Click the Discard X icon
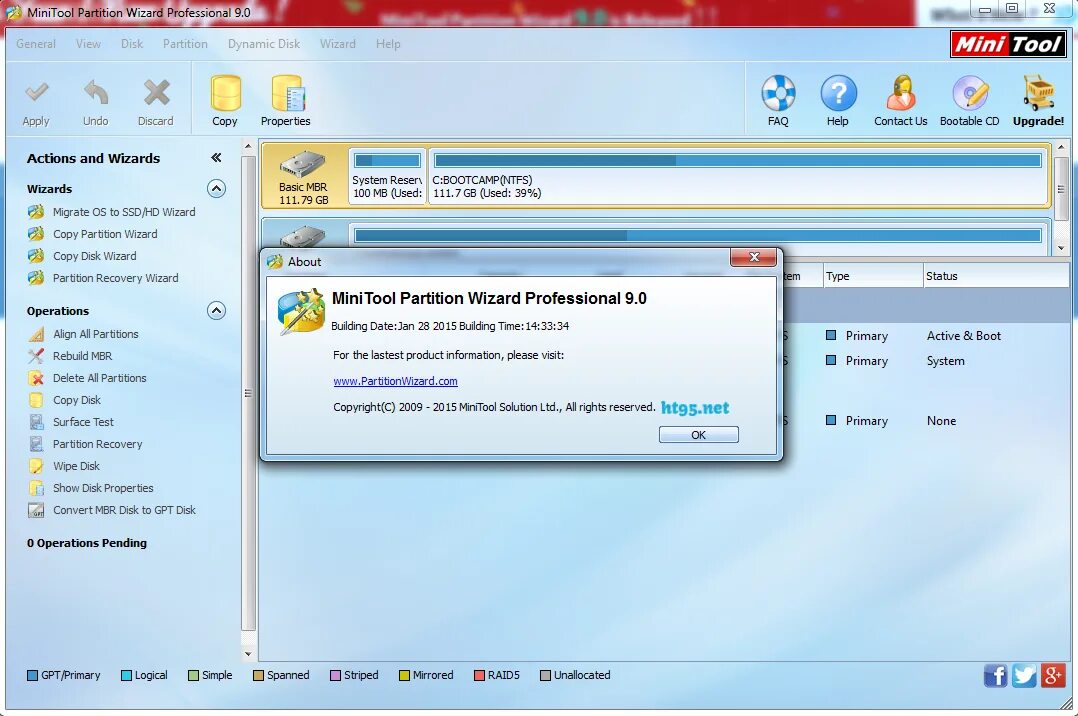1078x716 pixels. pyautogui.click(x=156, y=93)
